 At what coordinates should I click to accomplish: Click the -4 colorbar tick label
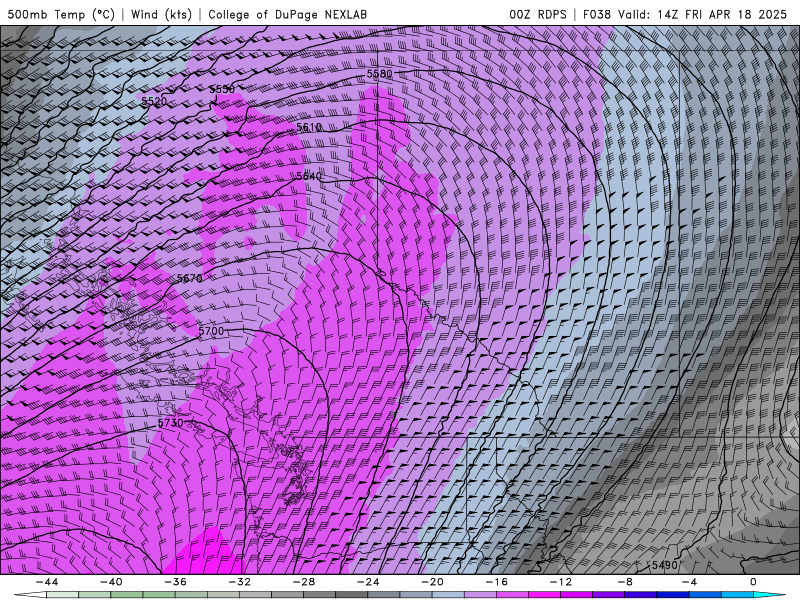point(689,582)
